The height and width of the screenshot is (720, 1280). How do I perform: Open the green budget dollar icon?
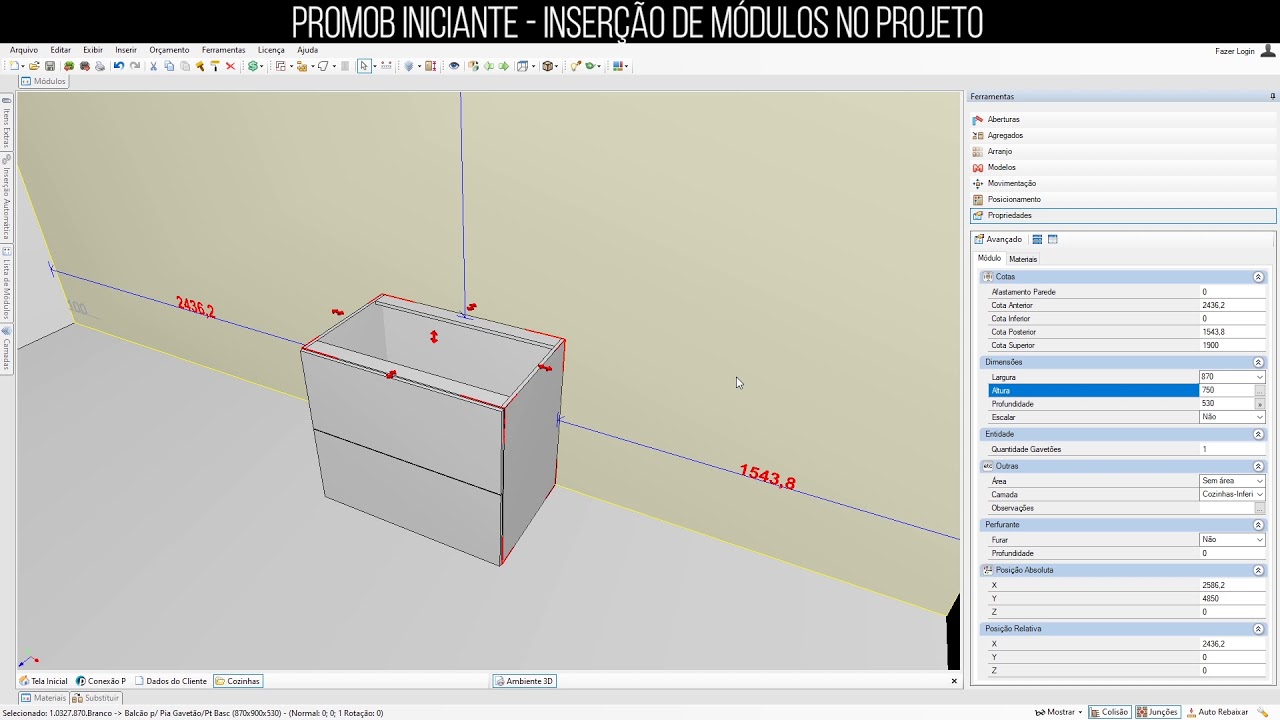(253, 66)
